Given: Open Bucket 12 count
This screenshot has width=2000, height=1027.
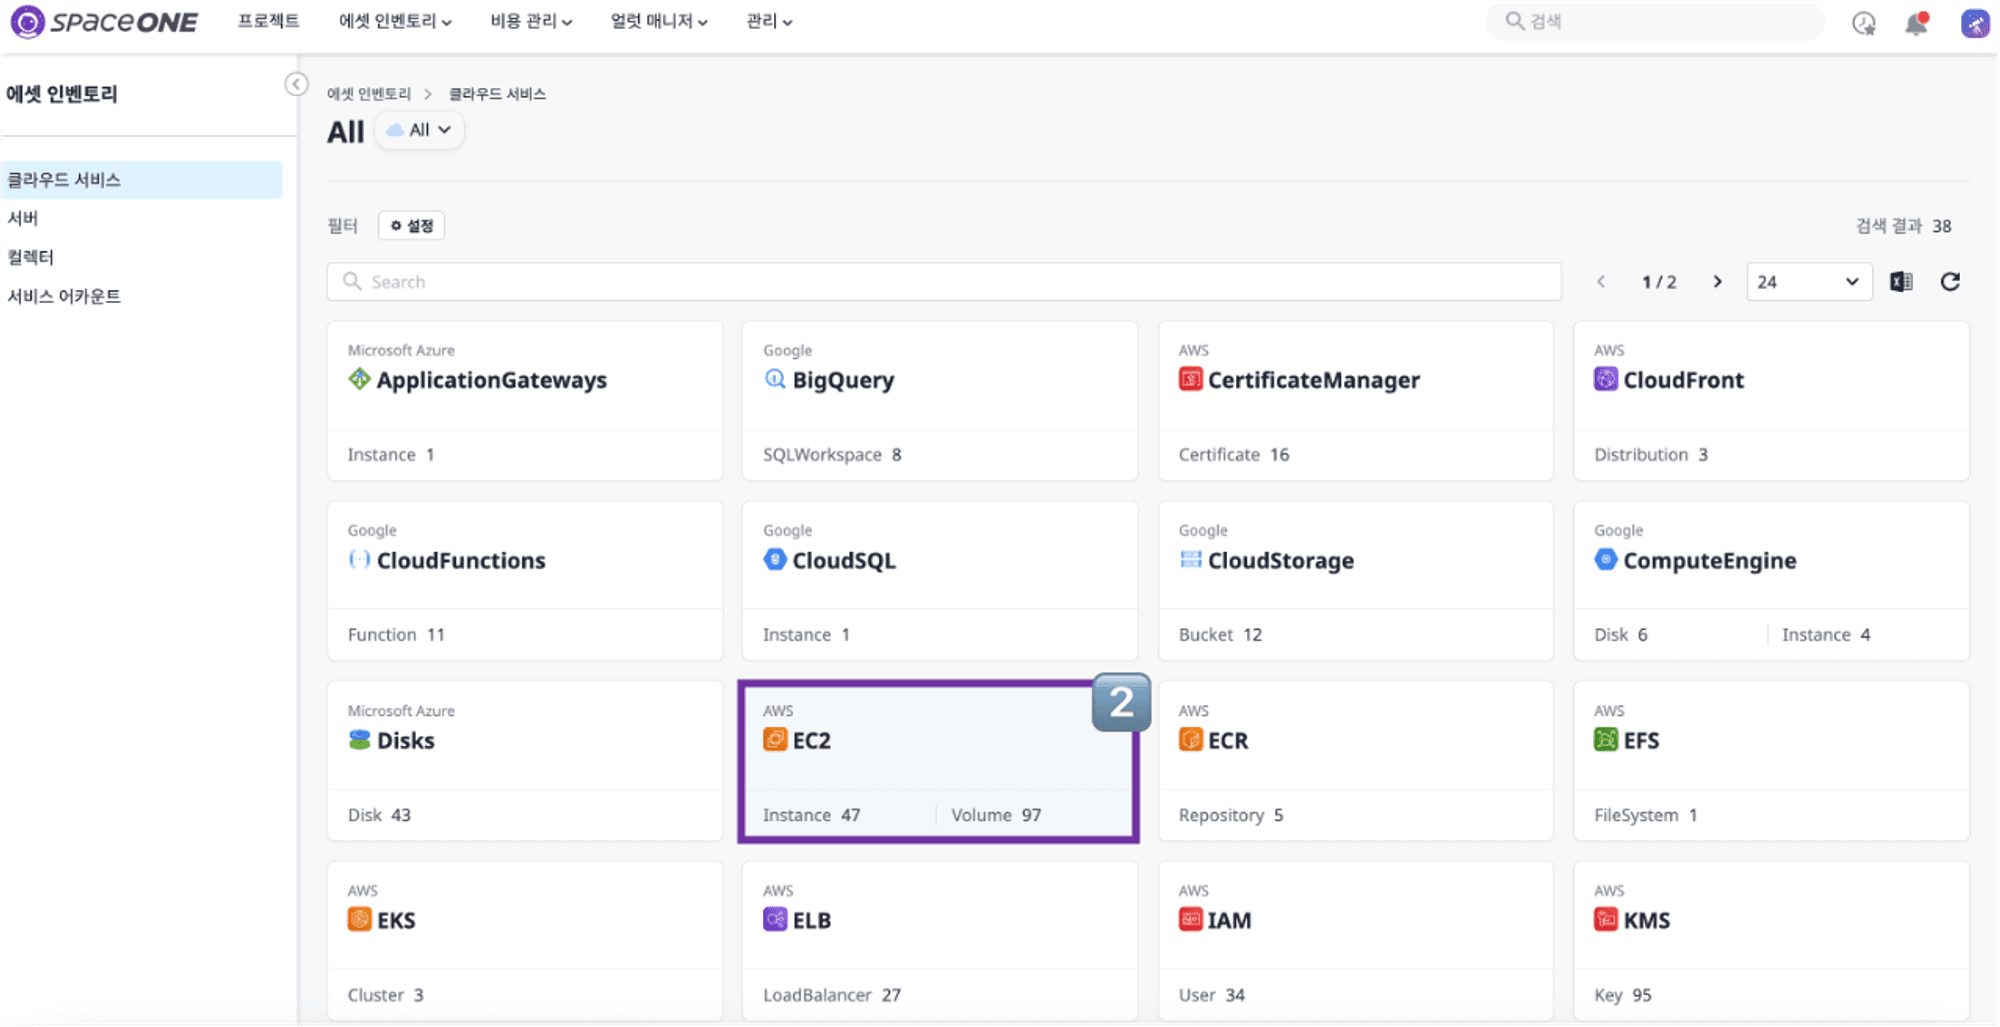Looking at the screenshot, I should [1220, 635].
